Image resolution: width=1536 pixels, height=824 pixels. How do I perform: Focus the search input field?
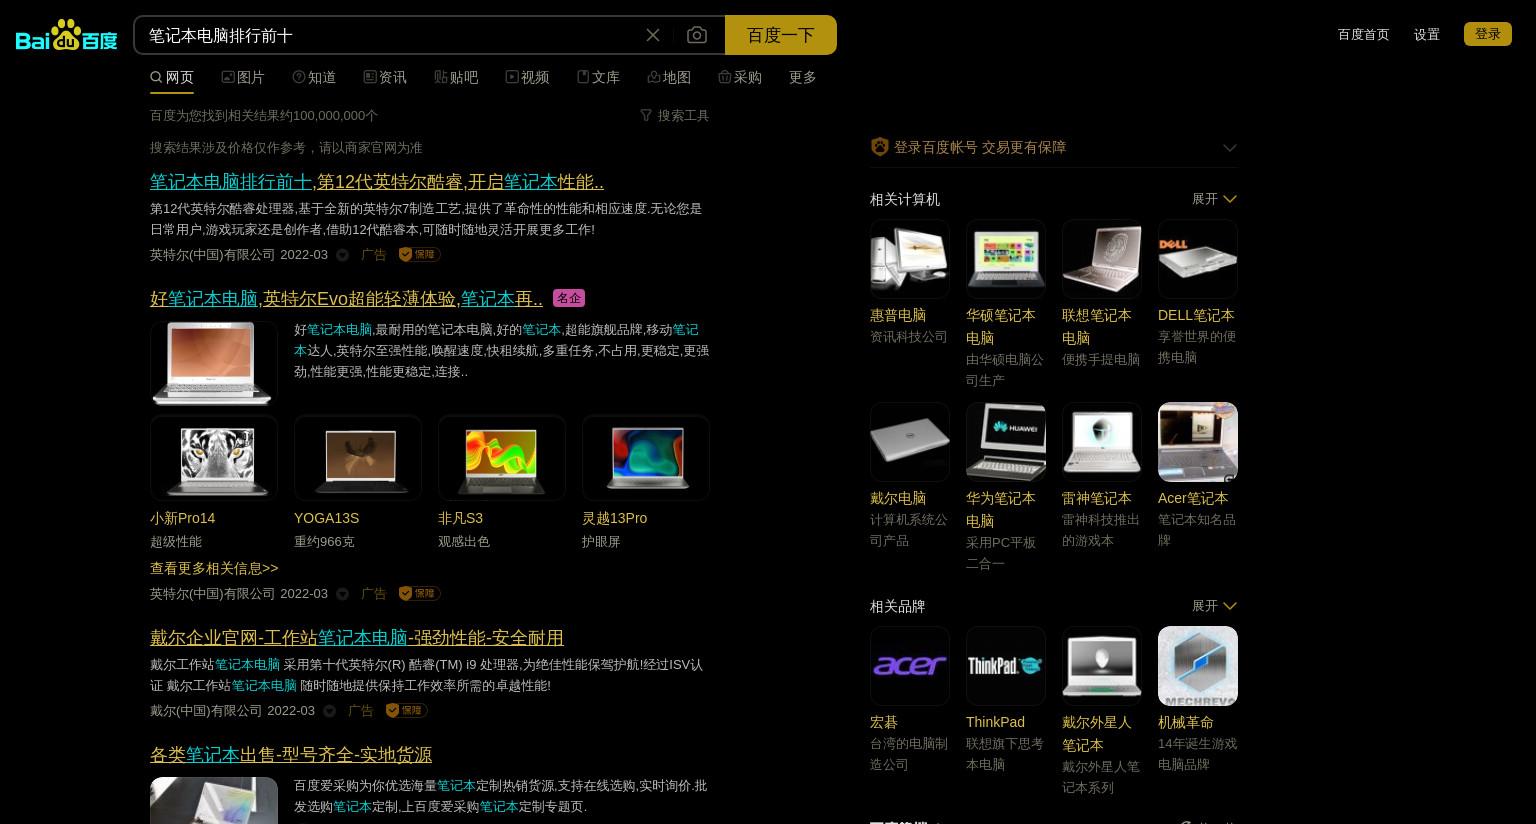coord(390,35)
